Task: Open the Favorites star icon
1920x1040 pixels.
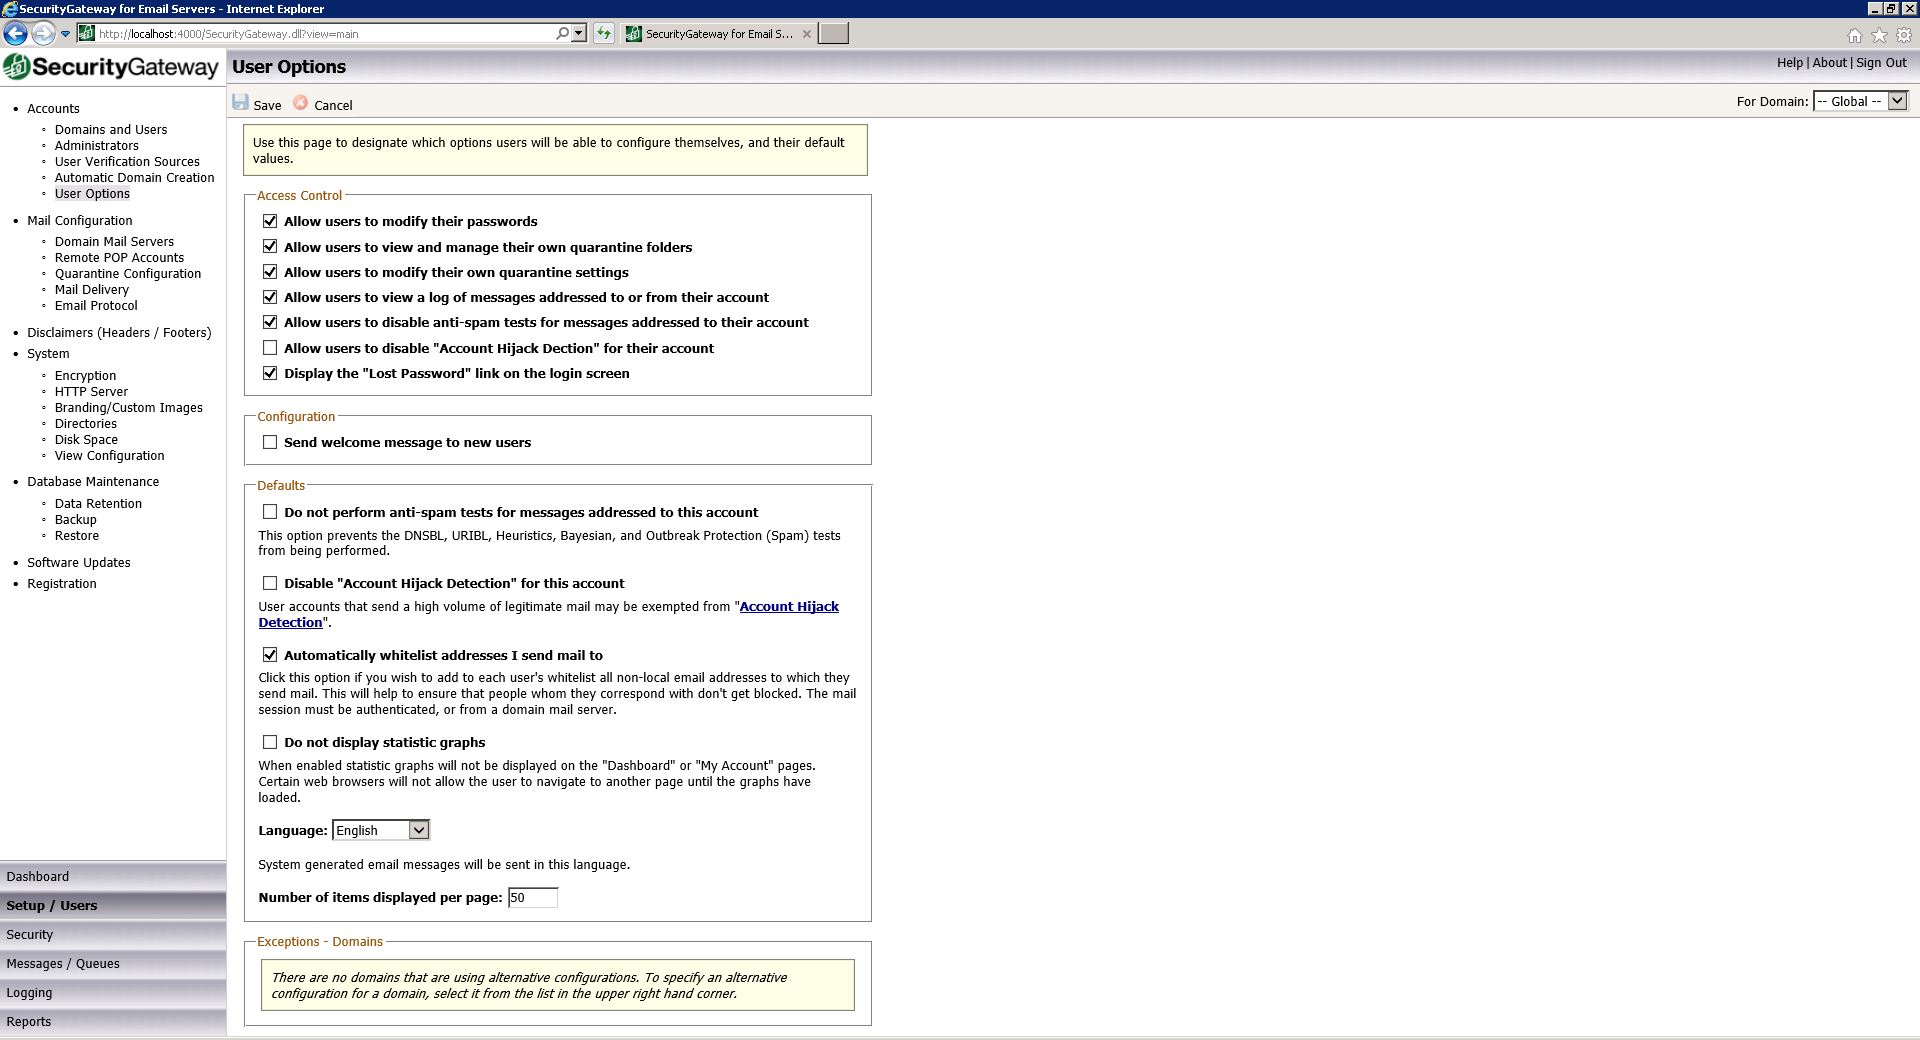Action: pyautogui.click(x=1879, y=36)
